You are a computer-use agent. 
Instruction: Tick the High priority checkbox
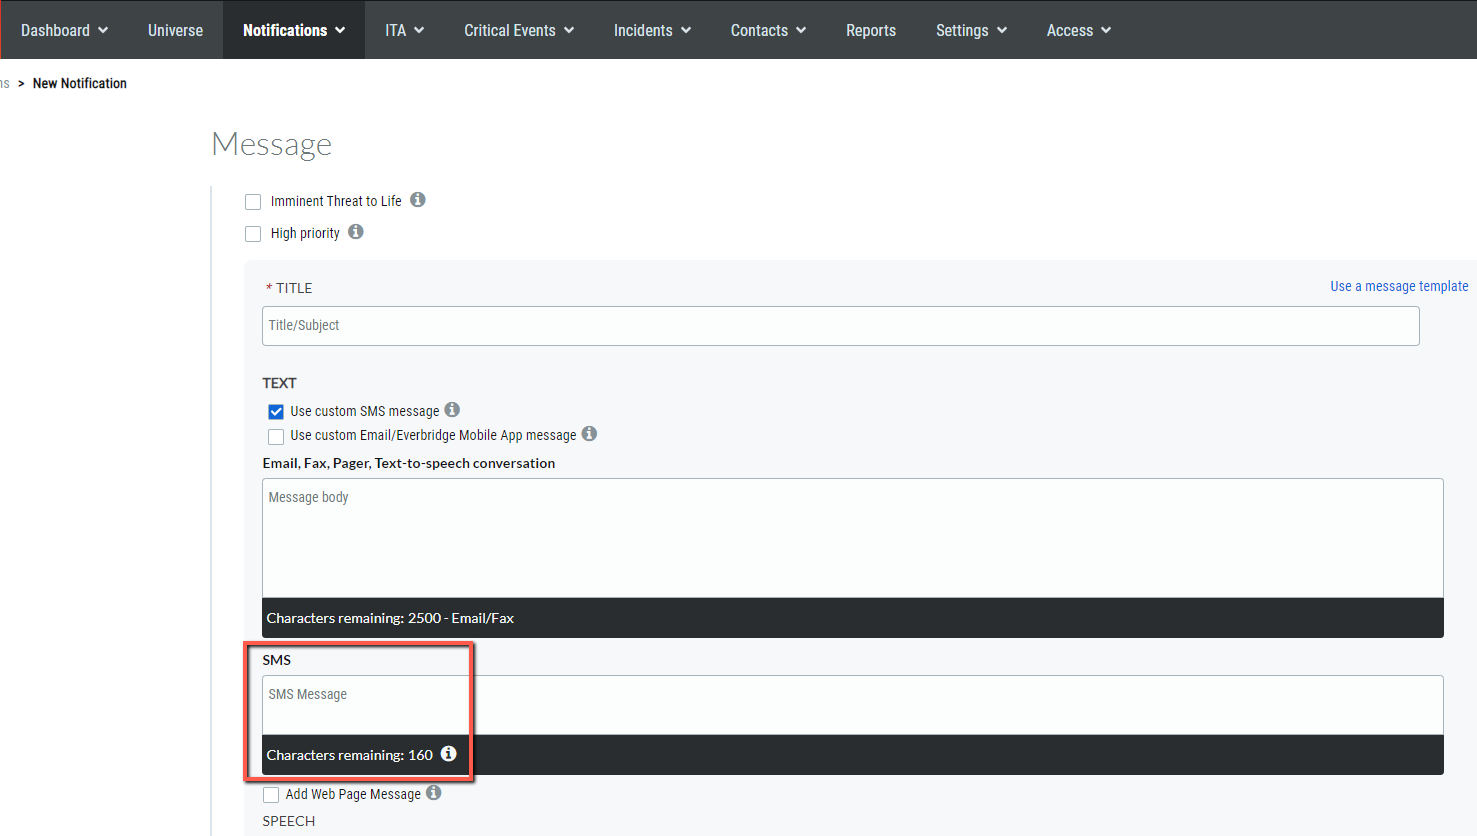coord(253,234)
